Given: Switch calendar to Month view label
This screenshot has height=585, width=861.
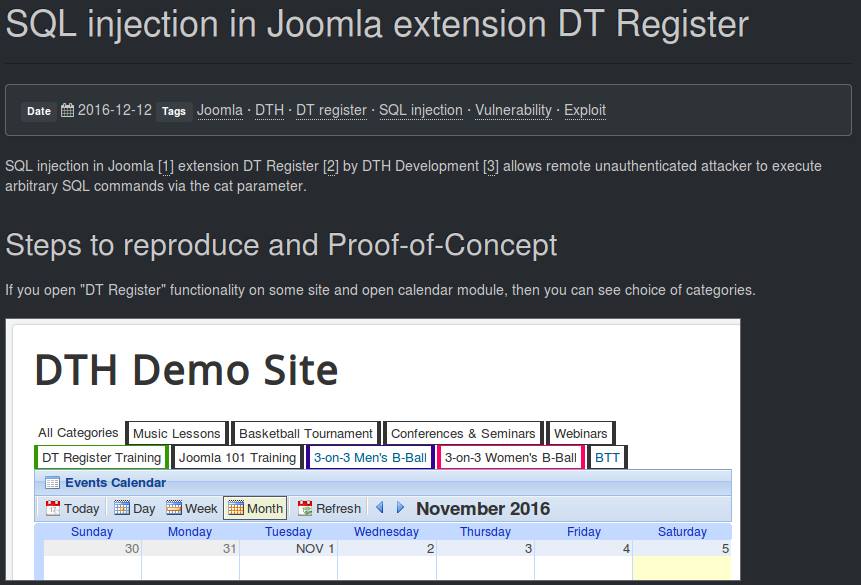Looking at the screenshot, I should pos(265,509).
